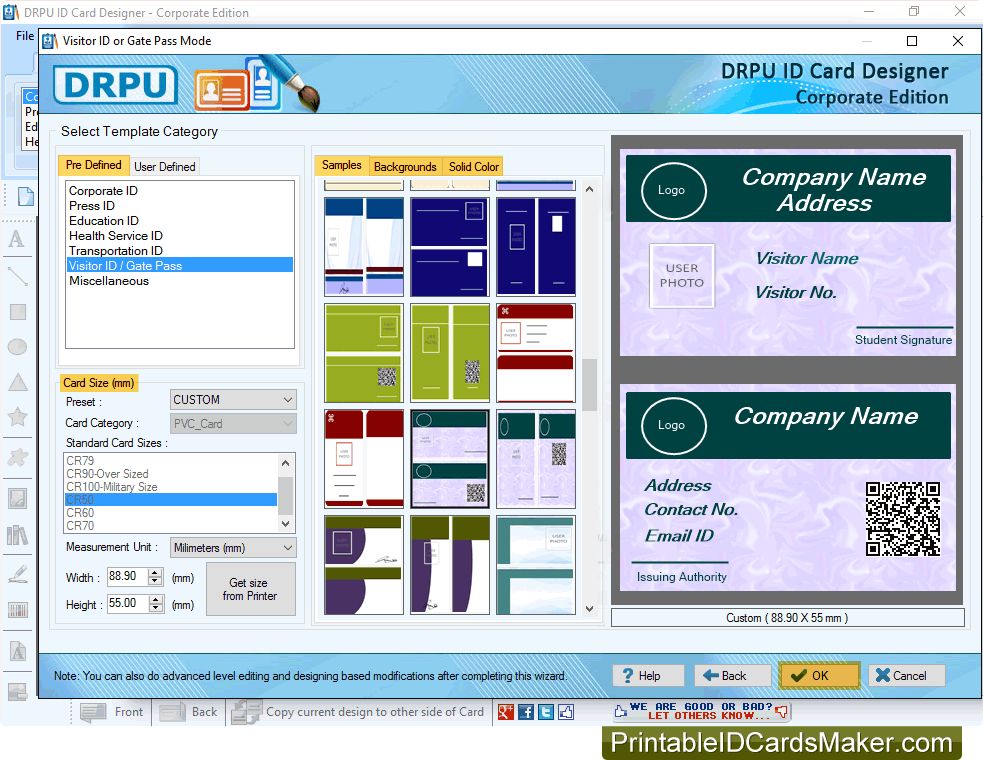
Task: Select CR79 standard card size
Action: [x=171, y=460]
